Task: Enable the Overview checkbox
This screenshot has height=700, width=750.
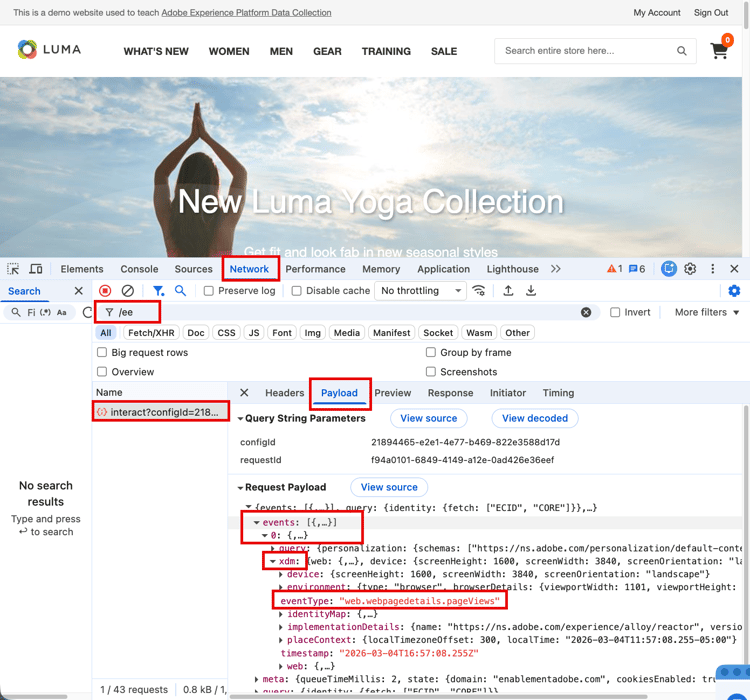Action: (x=102, y=372)
